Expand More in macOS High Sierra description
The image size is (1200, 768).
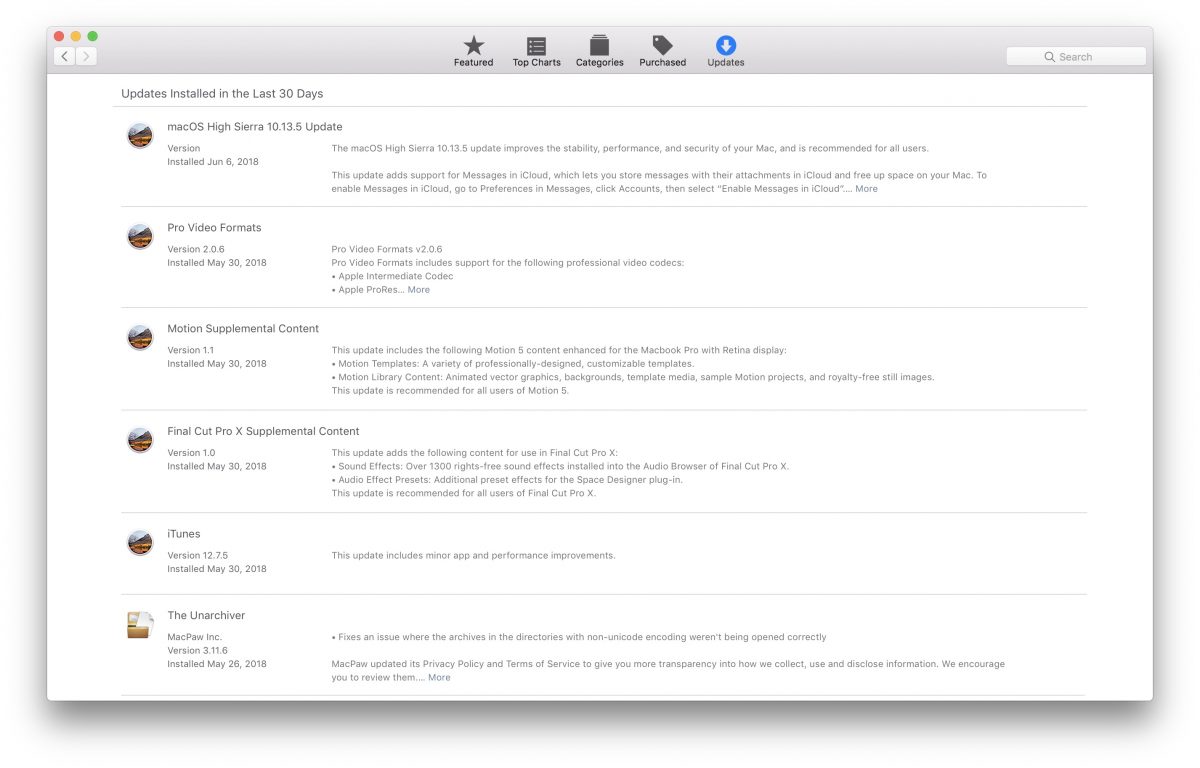[x=866, y=189]
